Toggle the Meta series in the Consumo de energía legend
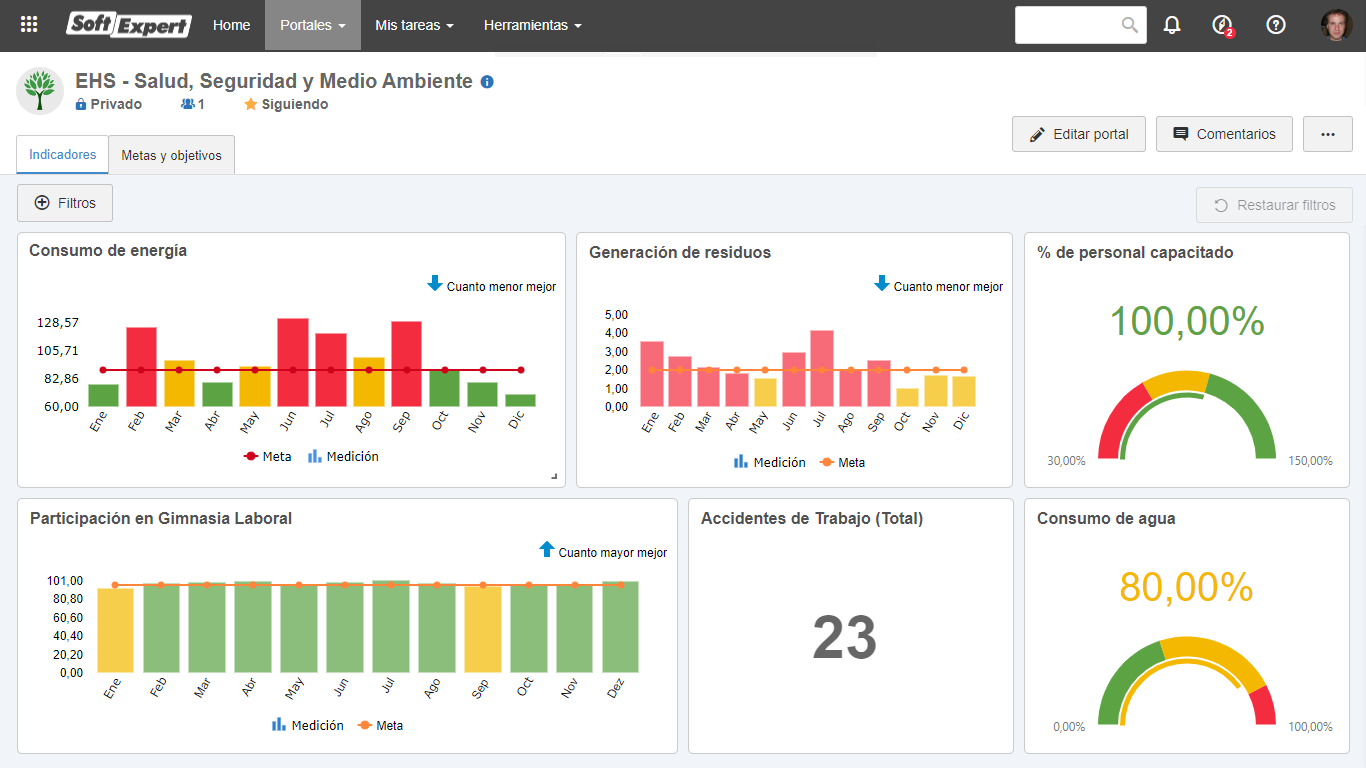This screenshot has width=1366, height=768. point(268,456)
